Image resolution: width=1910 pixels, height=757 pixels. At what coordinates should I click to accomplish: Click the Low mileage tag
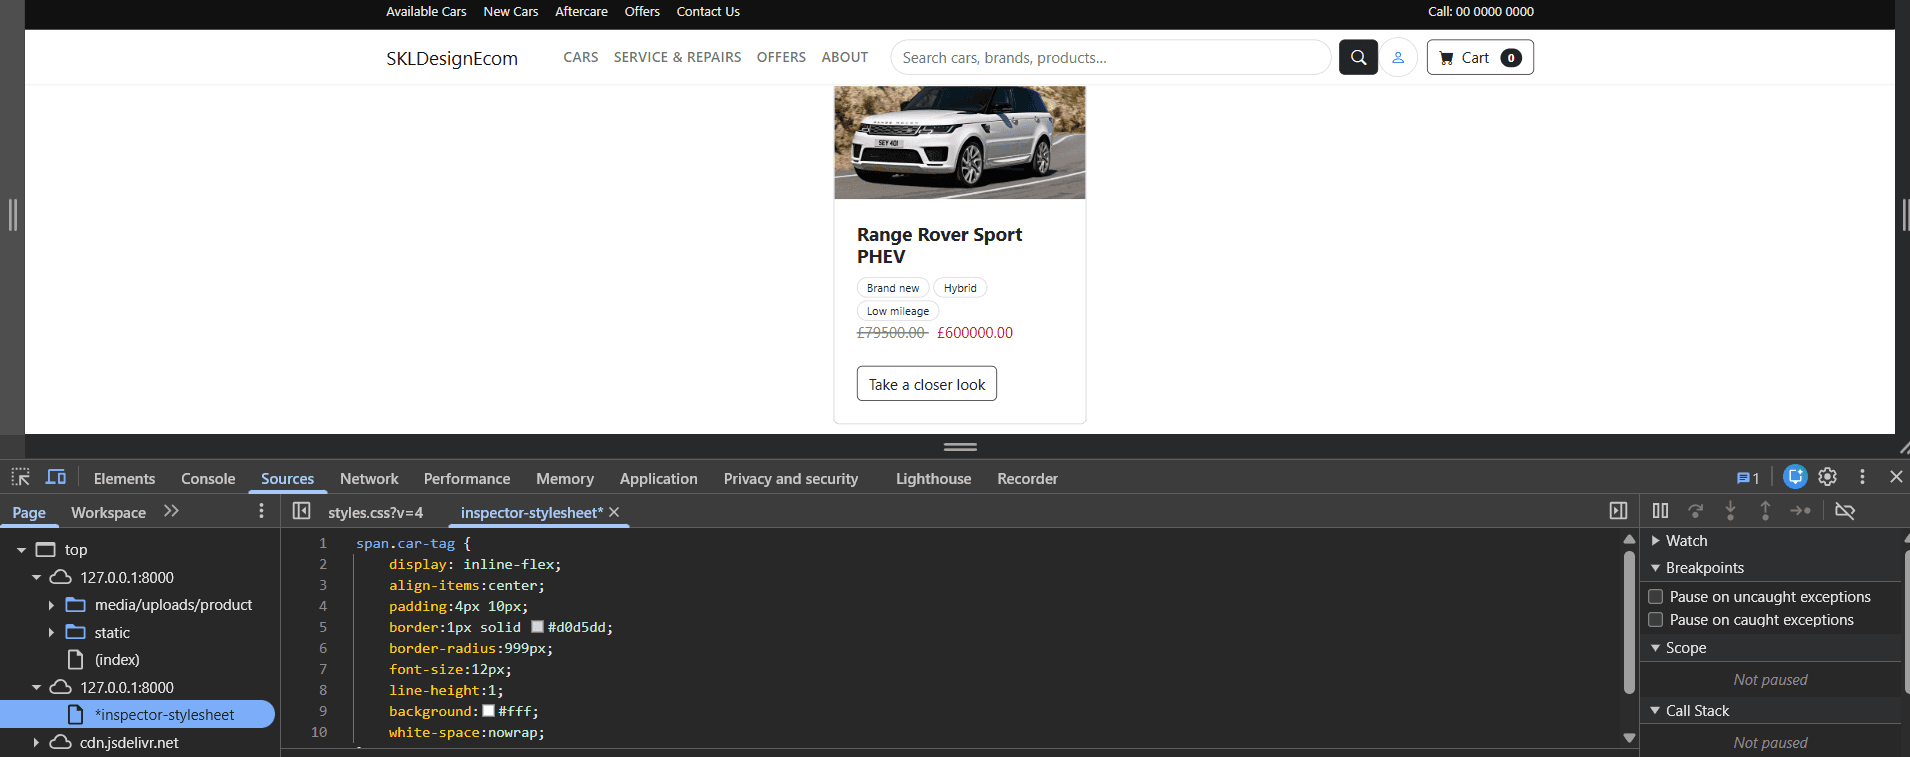898,311
